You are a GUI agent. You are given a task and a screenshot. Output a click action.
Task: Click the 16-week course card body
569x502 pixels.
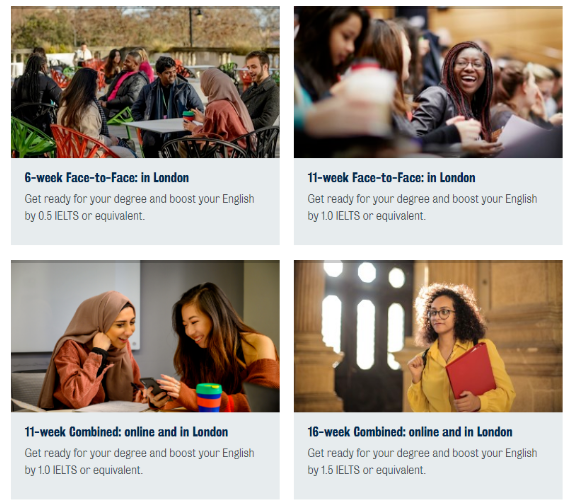point(428,456)
